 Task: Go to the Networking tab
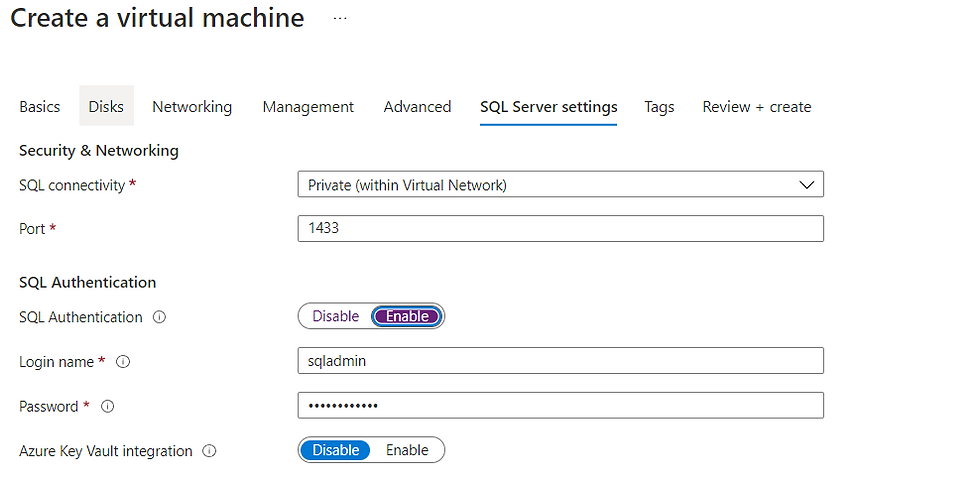(192, 107)
